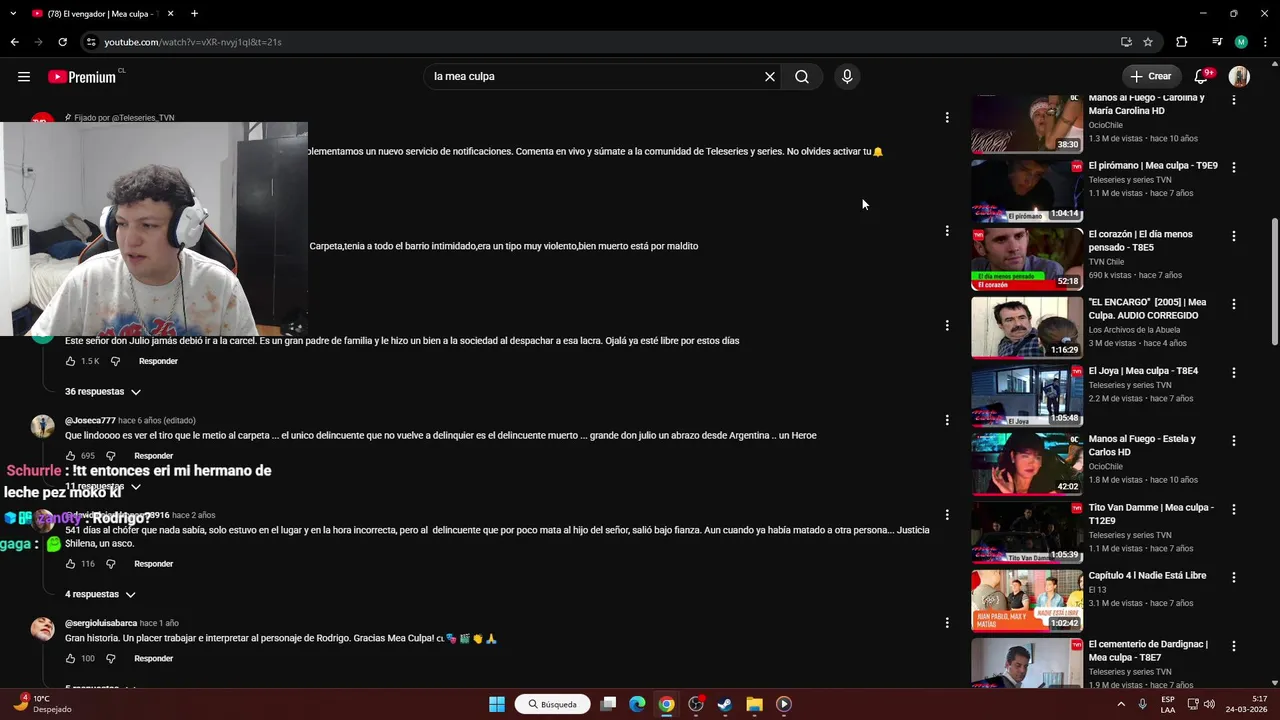The image size is (1280, 720).
Task: Click the magnifier search button
Action: pos(802,76)
